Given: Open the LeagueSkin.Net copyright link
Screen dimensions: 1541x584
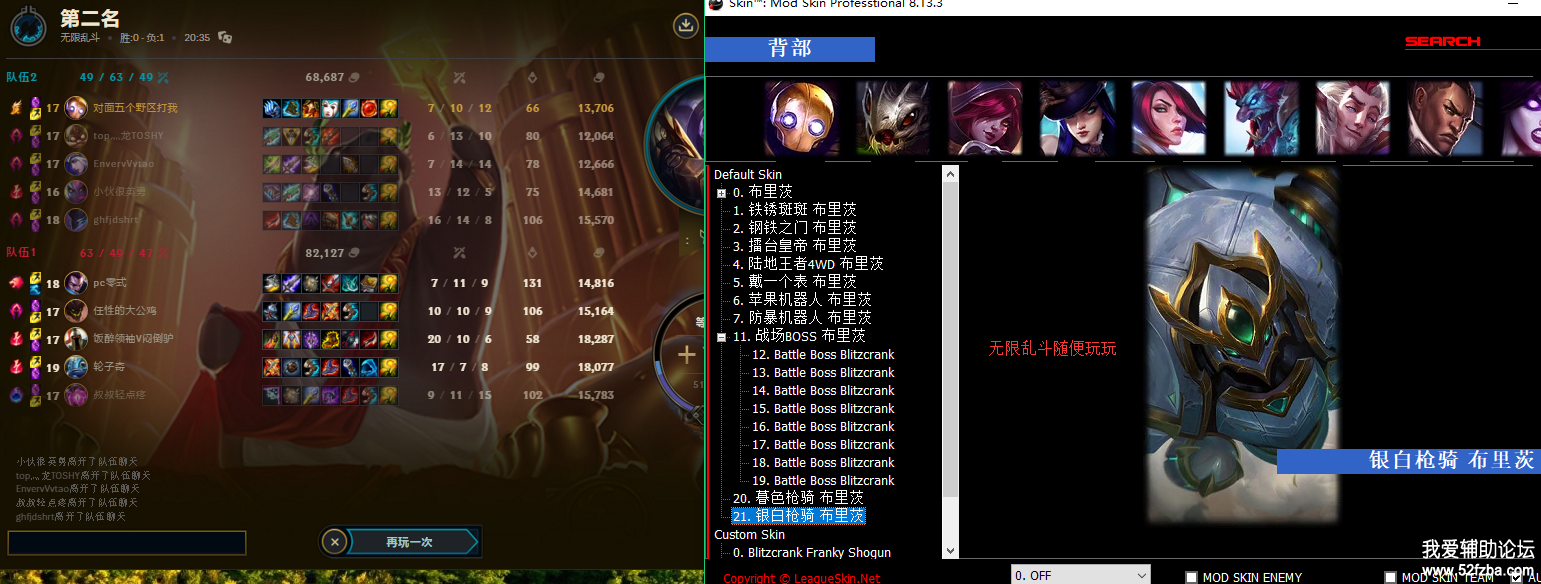Looking at the screenshot, I should coord(802,578).
